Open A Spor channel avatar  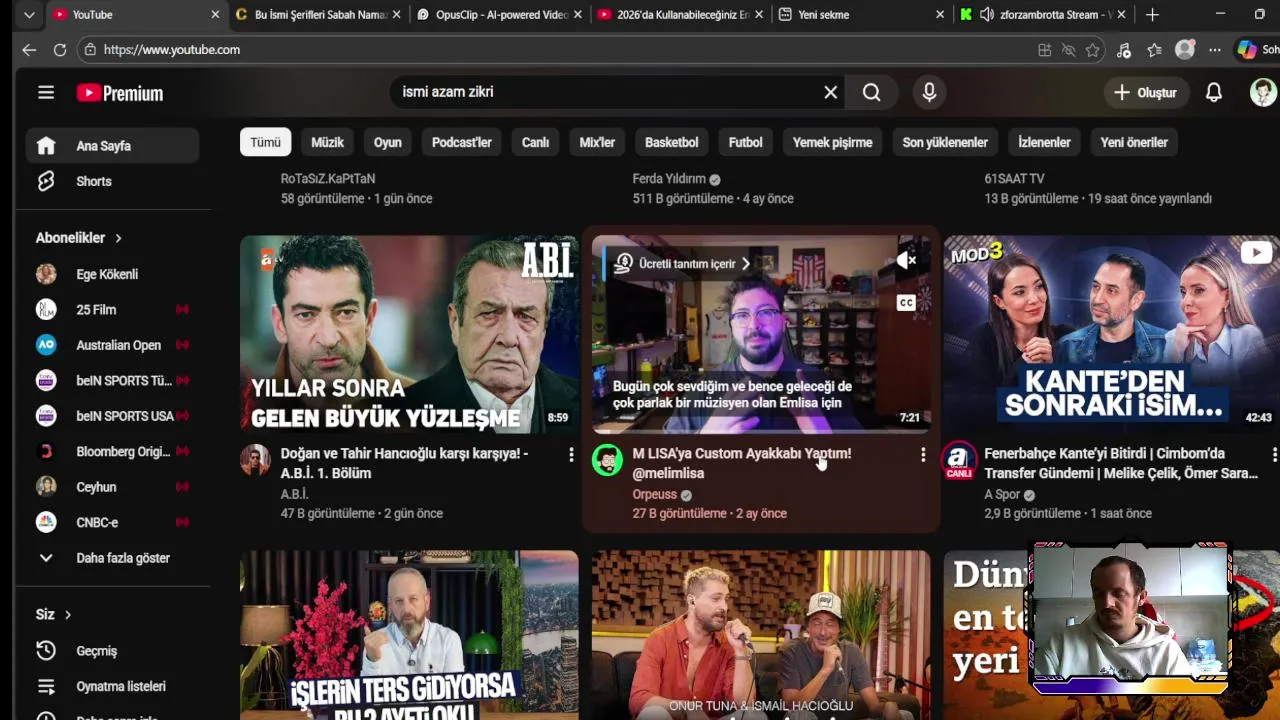960,460
